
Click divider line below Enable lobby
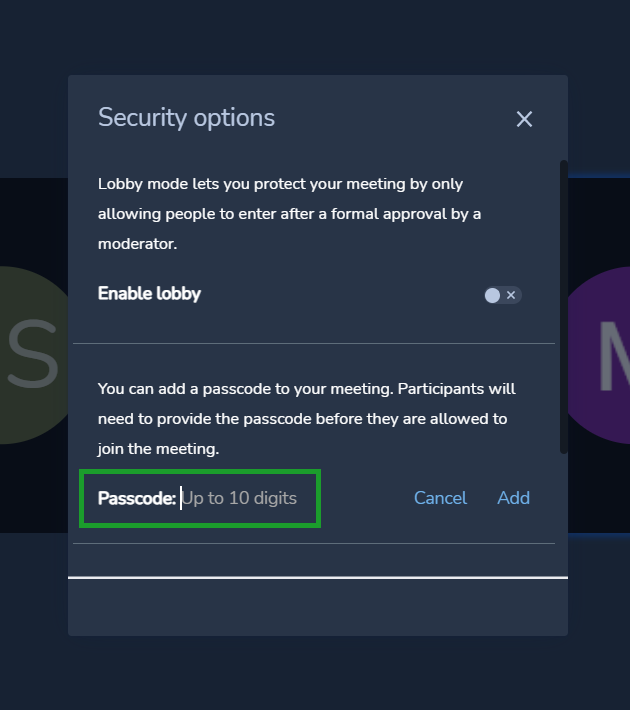[314, 343]
